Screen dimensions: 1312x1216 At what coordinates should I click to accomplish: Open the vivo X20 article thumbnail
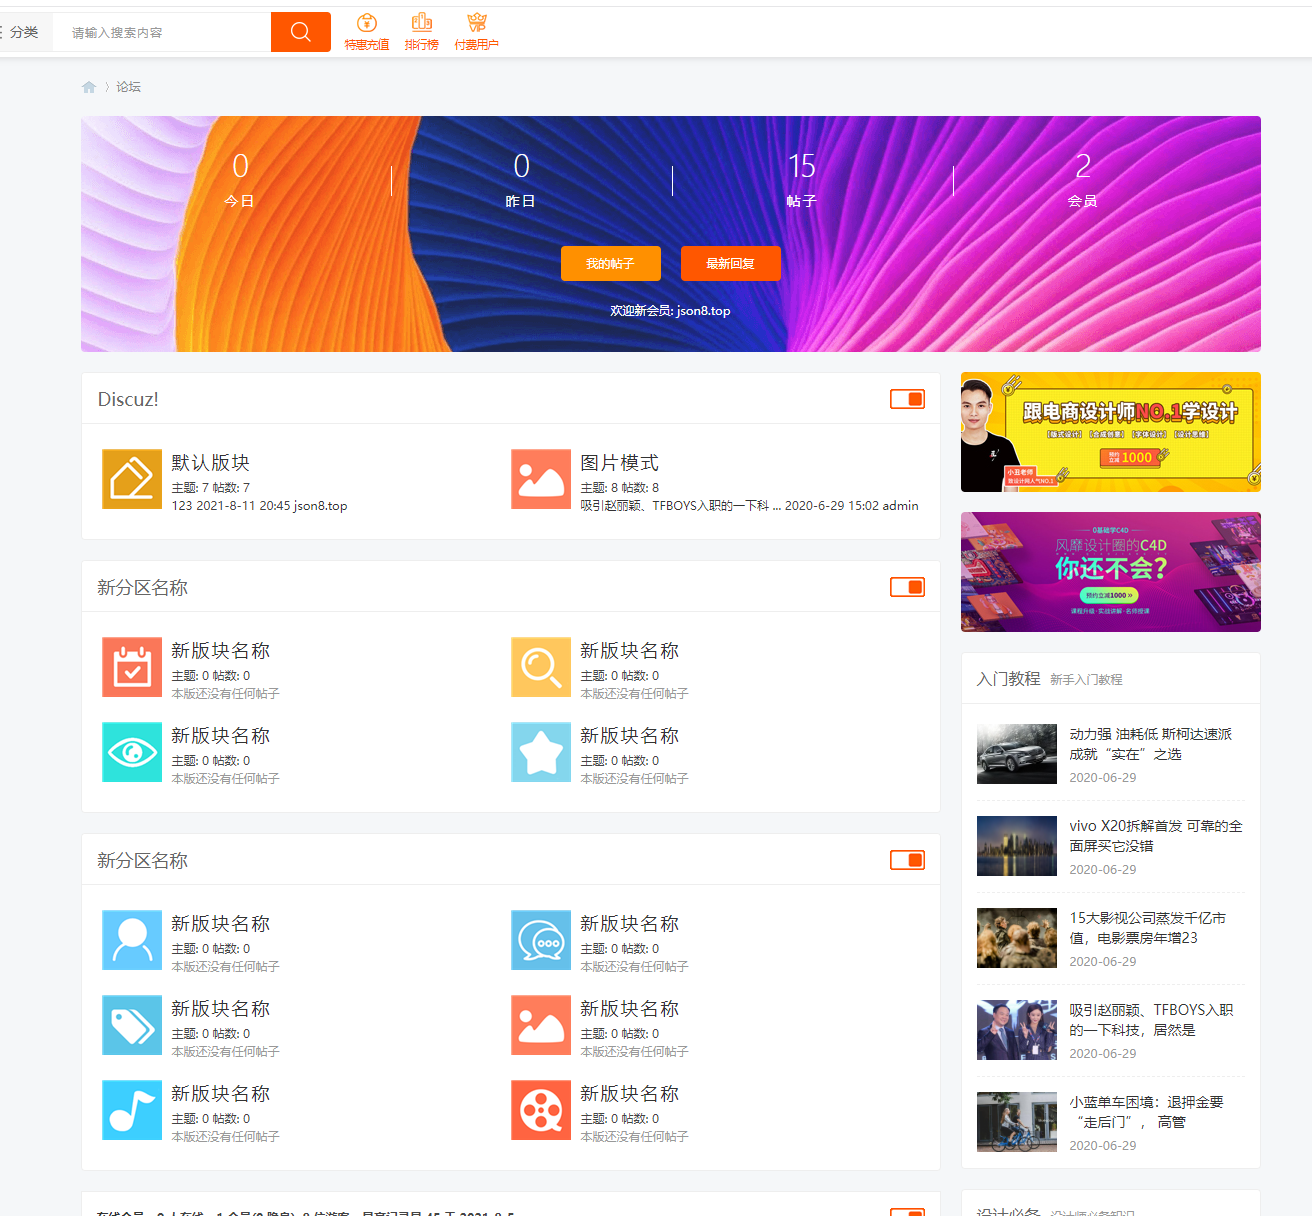(x=1016, y=846)
